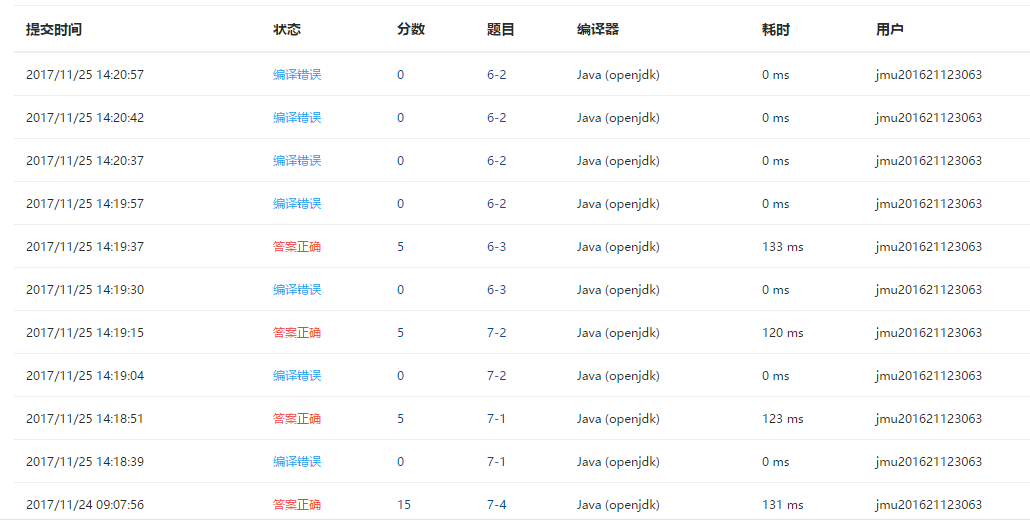Open problem 7-1 in the 14:18:51 row

tap(497, 419)
